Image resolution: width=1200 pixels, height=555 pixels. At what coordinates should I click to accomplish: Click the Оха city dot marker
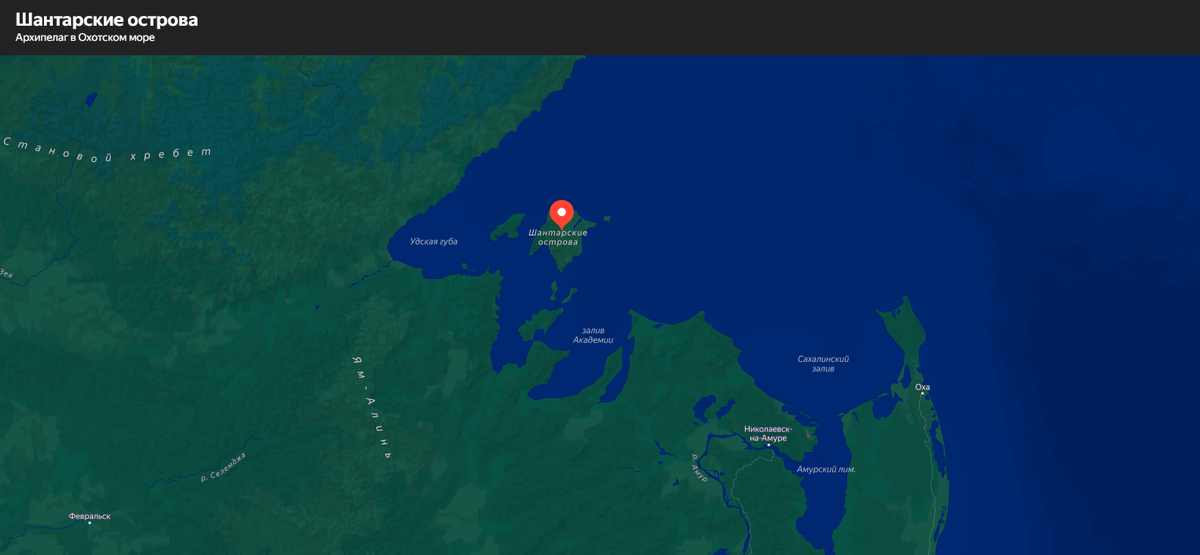point(922,394)
